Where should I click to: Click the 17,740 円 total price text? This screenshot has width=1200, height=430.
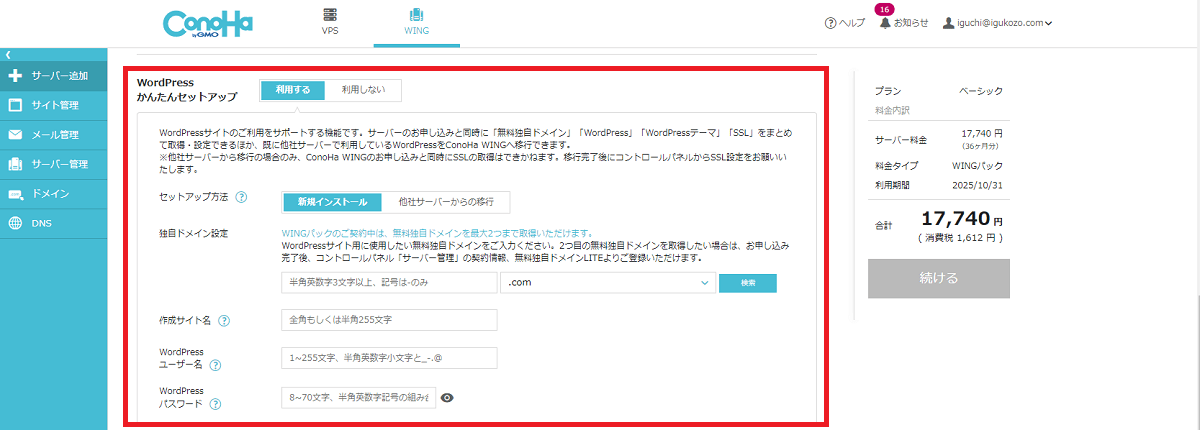point(962,219)
